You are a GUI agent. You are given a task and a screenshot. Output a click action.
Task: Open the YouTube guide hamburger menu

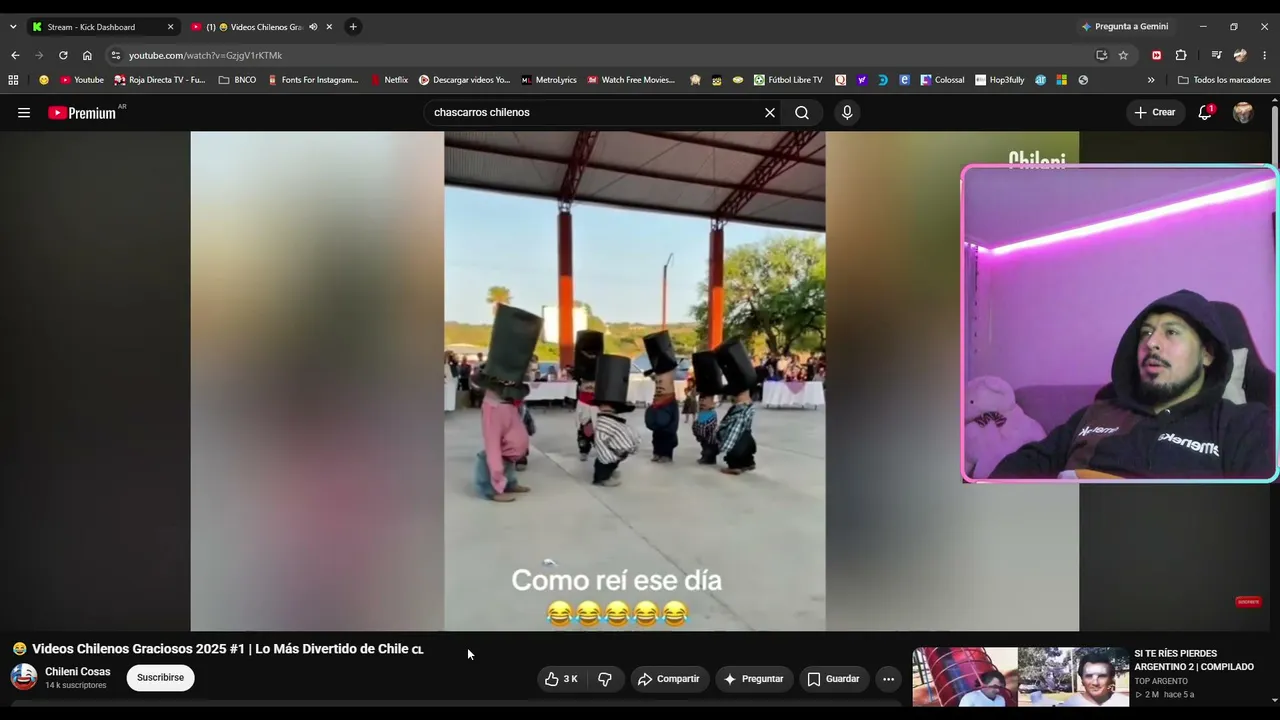pyautogui.click(x=24, y=113)
